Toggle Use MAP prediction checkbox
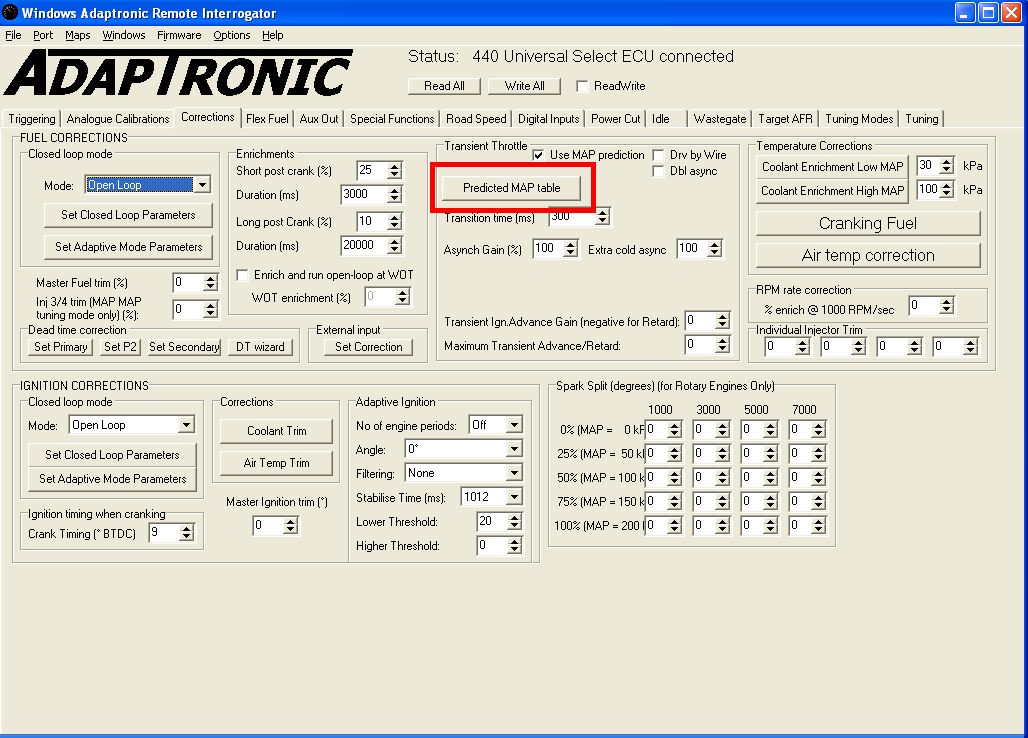The image size is (1028, 738). [x=539, y=155]
